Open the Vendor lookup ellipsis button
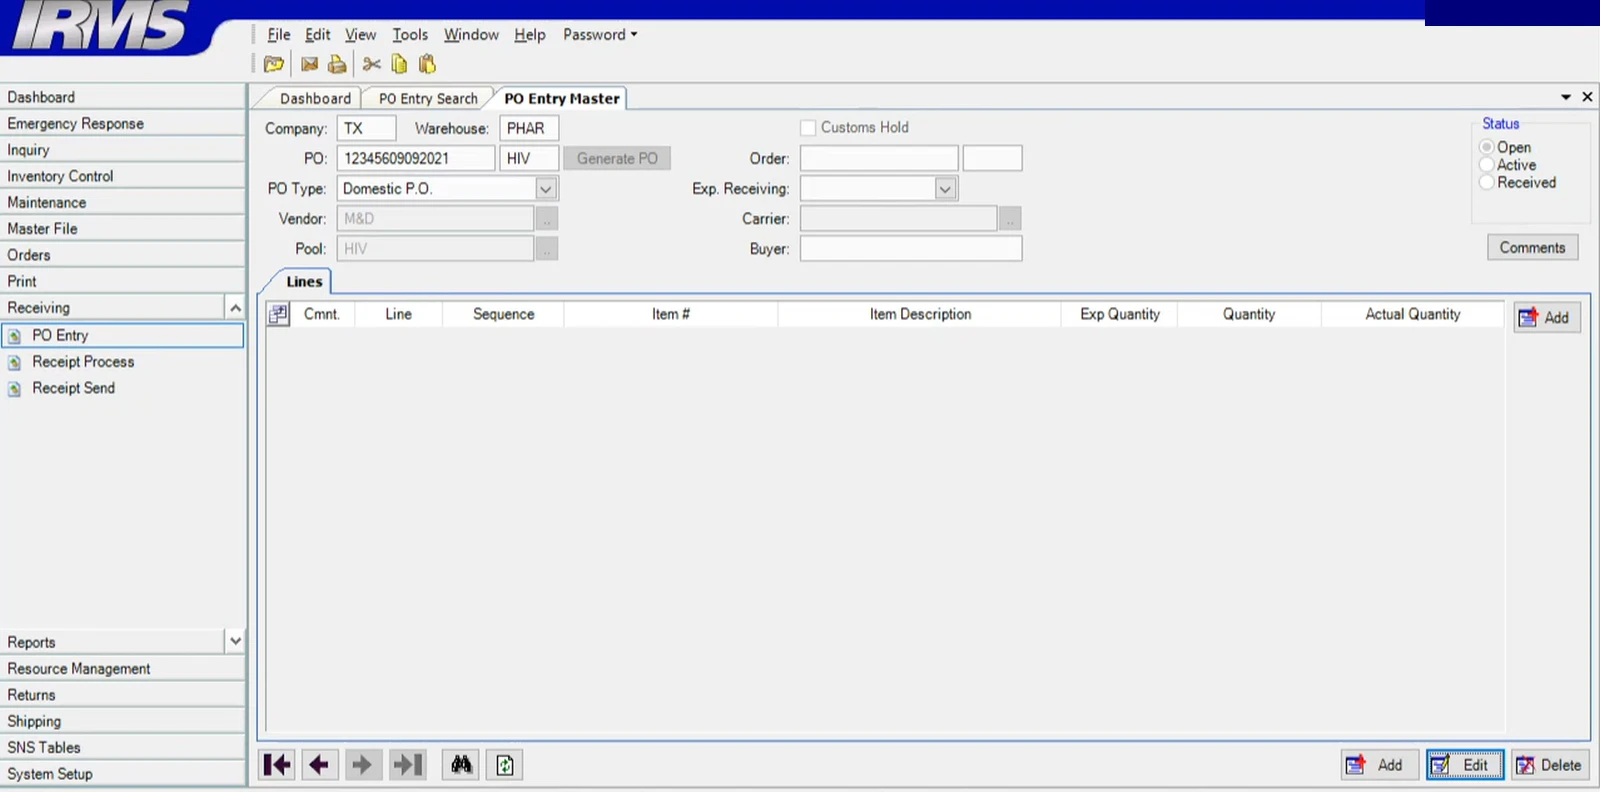 pyautogui.click(x=546, y=219)
